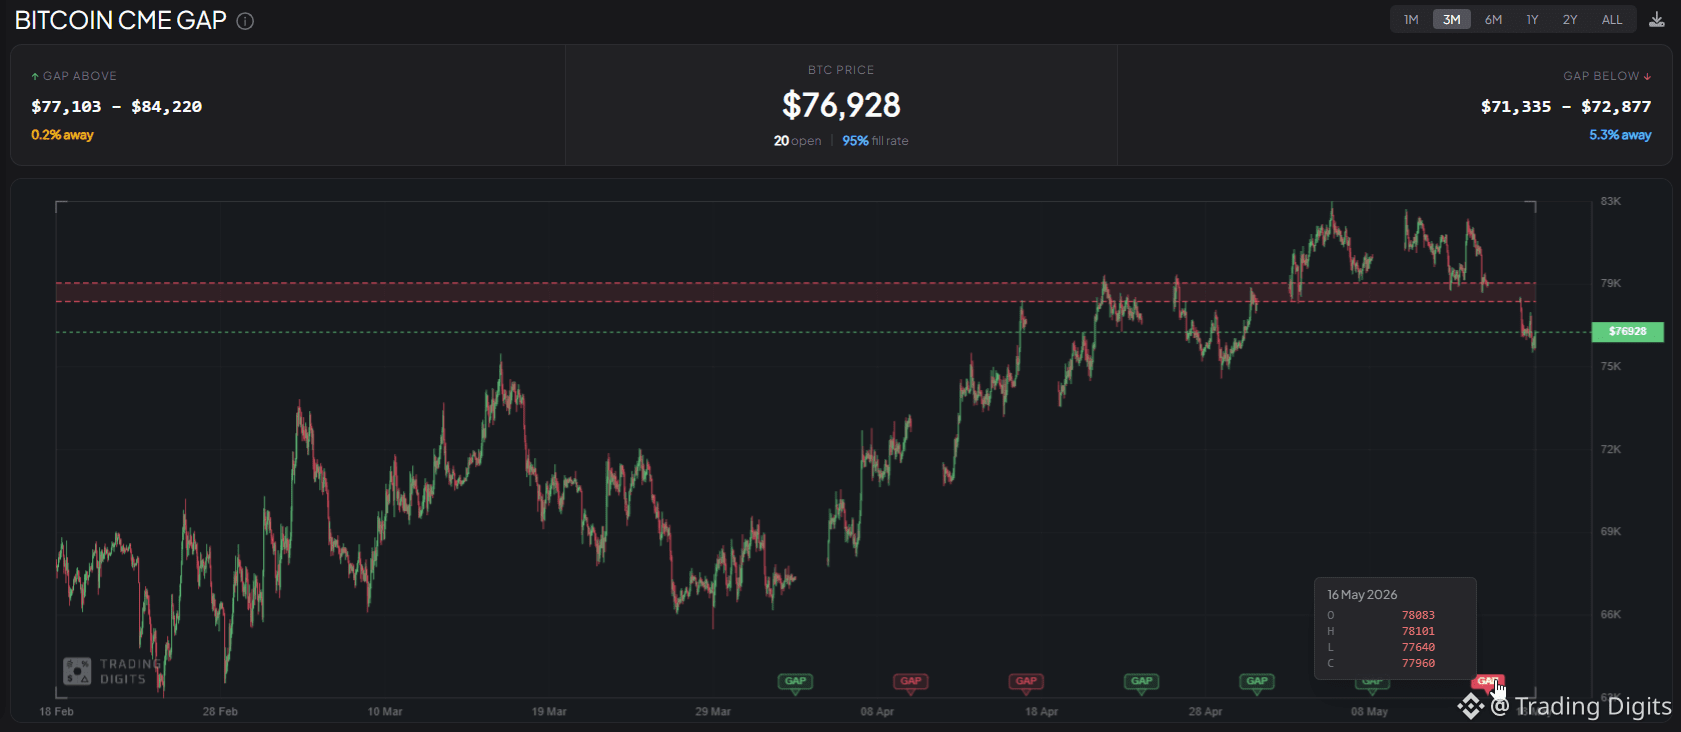This screenshot has height=732, width=1681.
Task: Click the red GAP marker just right of 08 Apr
Action: (x=911, y=682)
